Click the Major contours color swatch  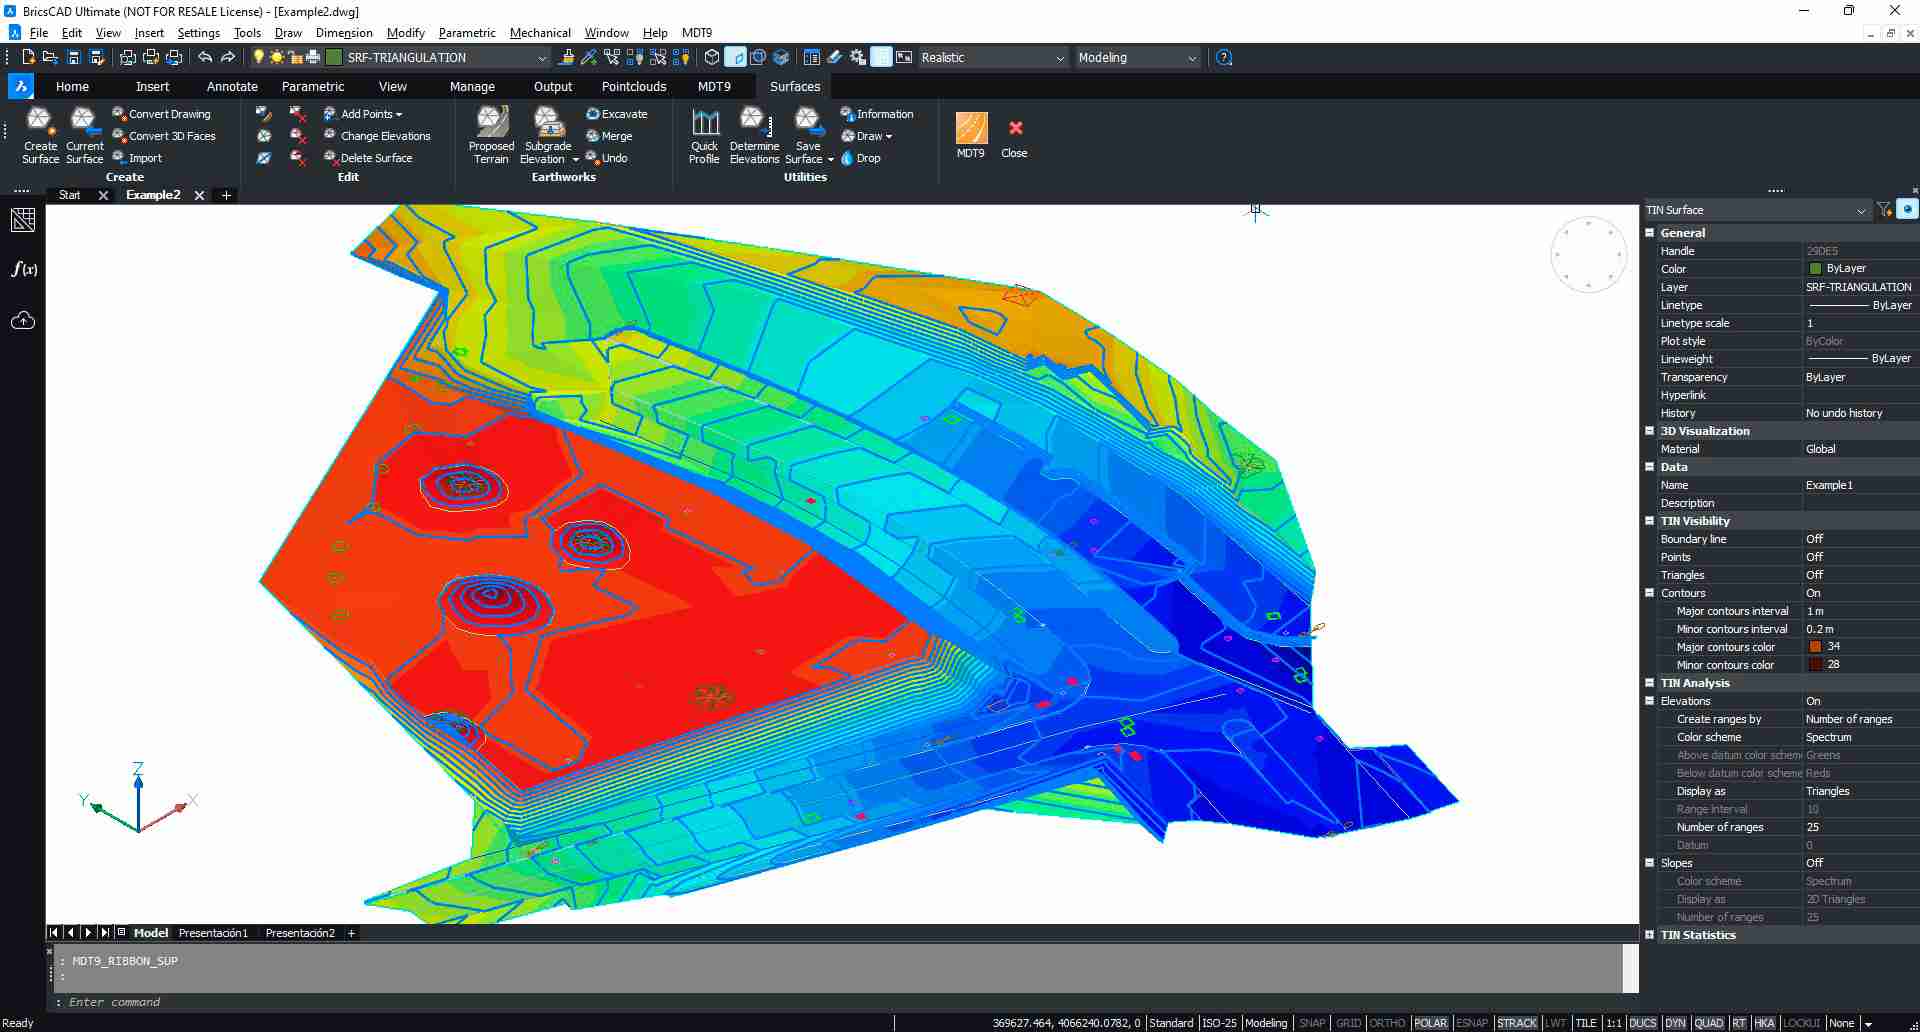click(1817, 646)
